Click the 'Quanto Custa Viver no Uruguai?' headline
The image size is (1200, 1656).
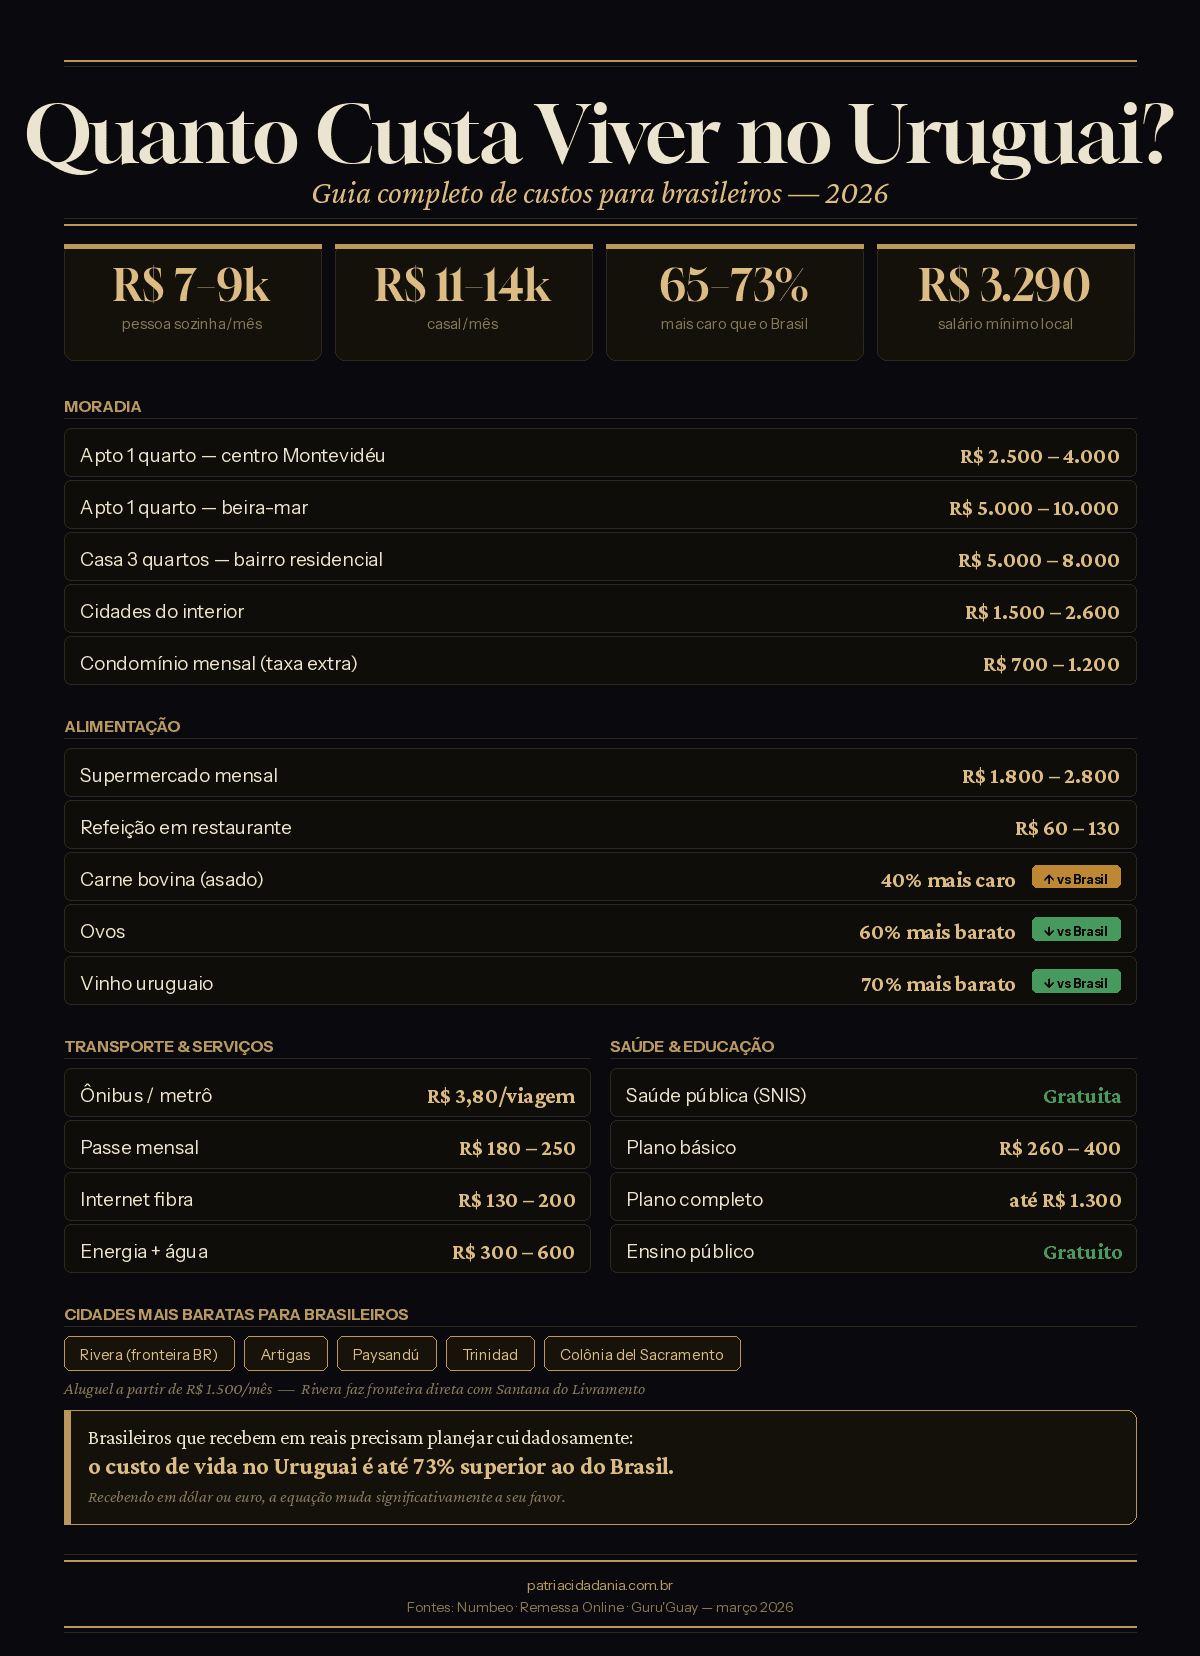(x=600, y=136)
